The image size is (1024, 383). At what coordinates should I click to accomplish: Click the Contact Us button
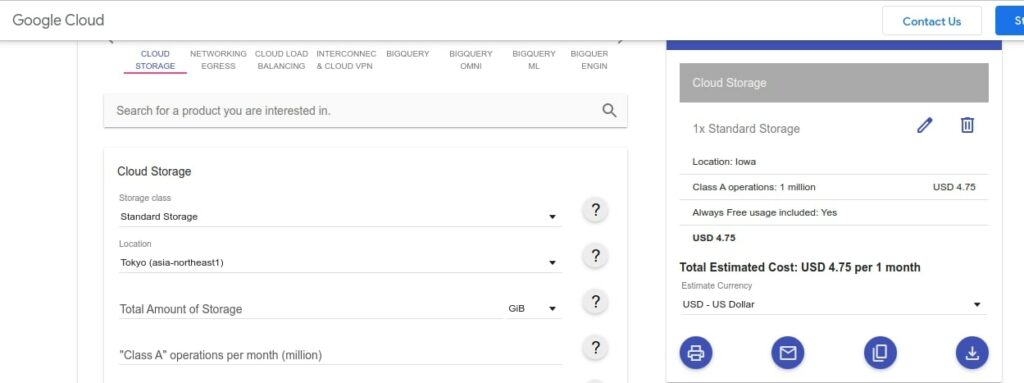point(932,21)
